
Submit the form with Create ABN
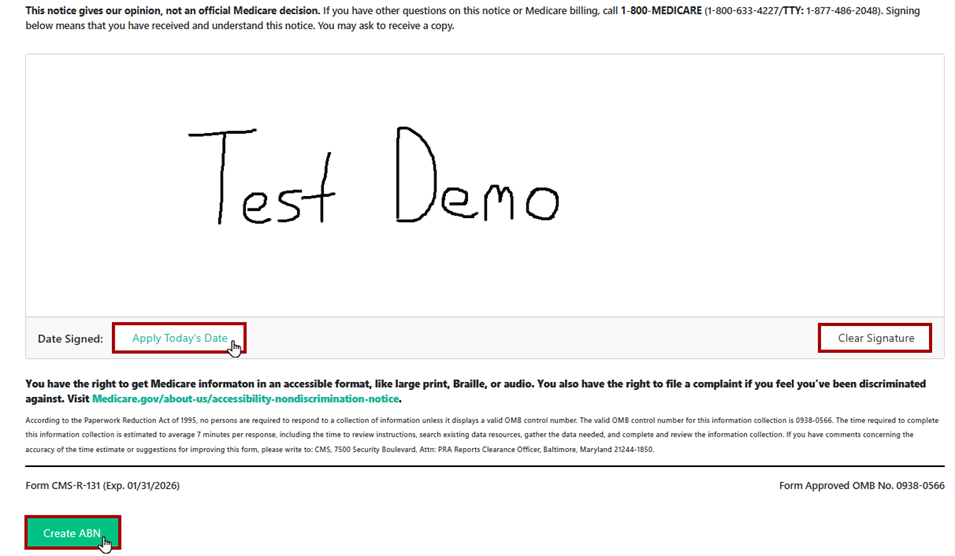click(72, 533)
